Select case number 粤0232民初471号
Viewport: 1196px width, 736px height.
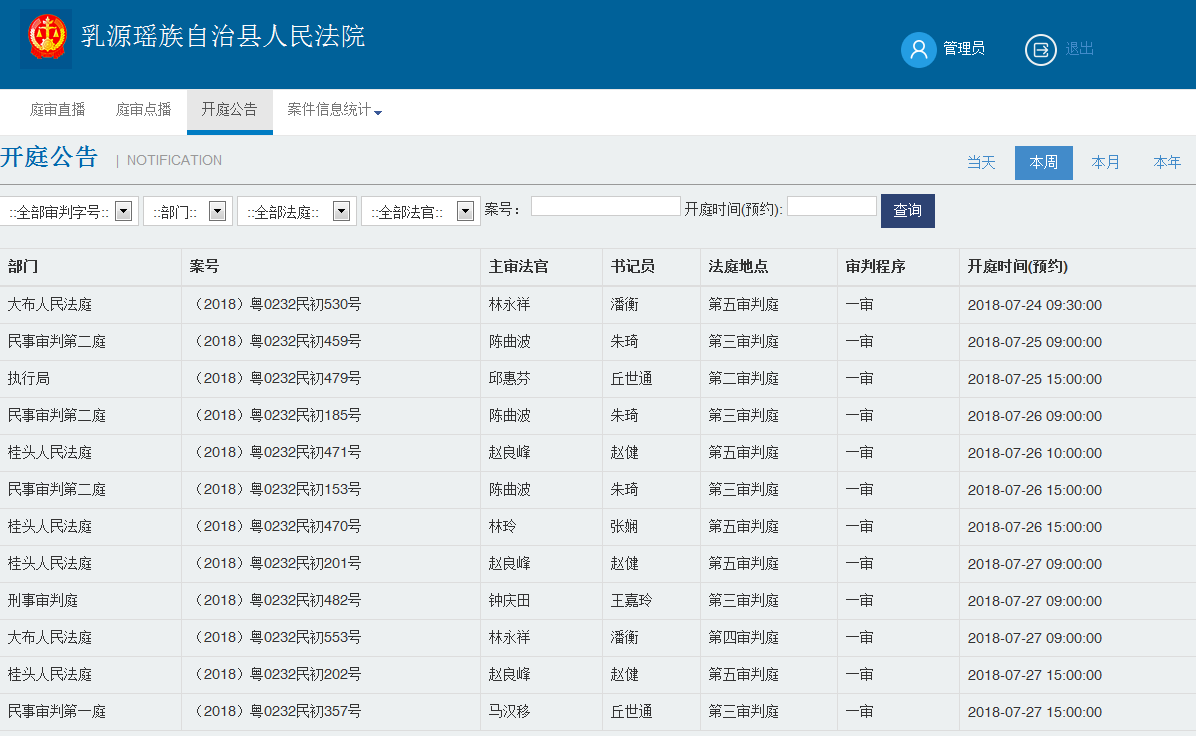(276, 452)
